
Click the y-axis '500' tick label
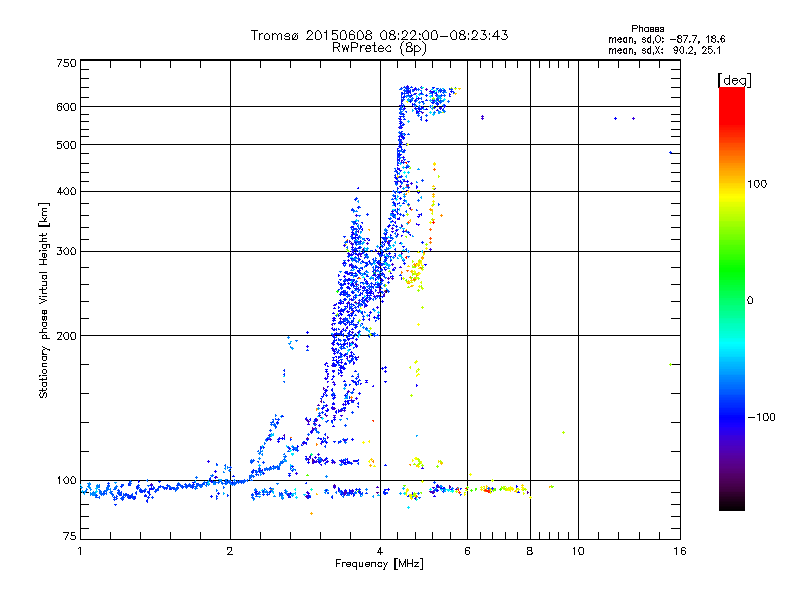point(66,145)
